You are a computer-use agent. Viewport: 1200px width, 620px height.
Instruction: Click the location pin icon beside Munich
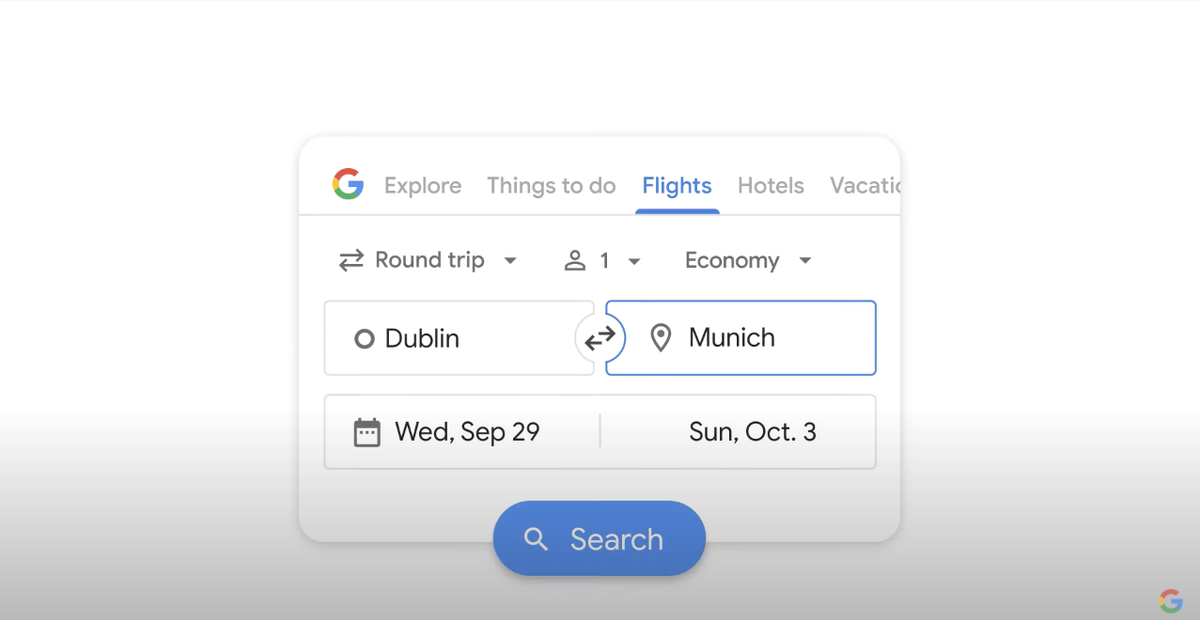tap(661, 338)
